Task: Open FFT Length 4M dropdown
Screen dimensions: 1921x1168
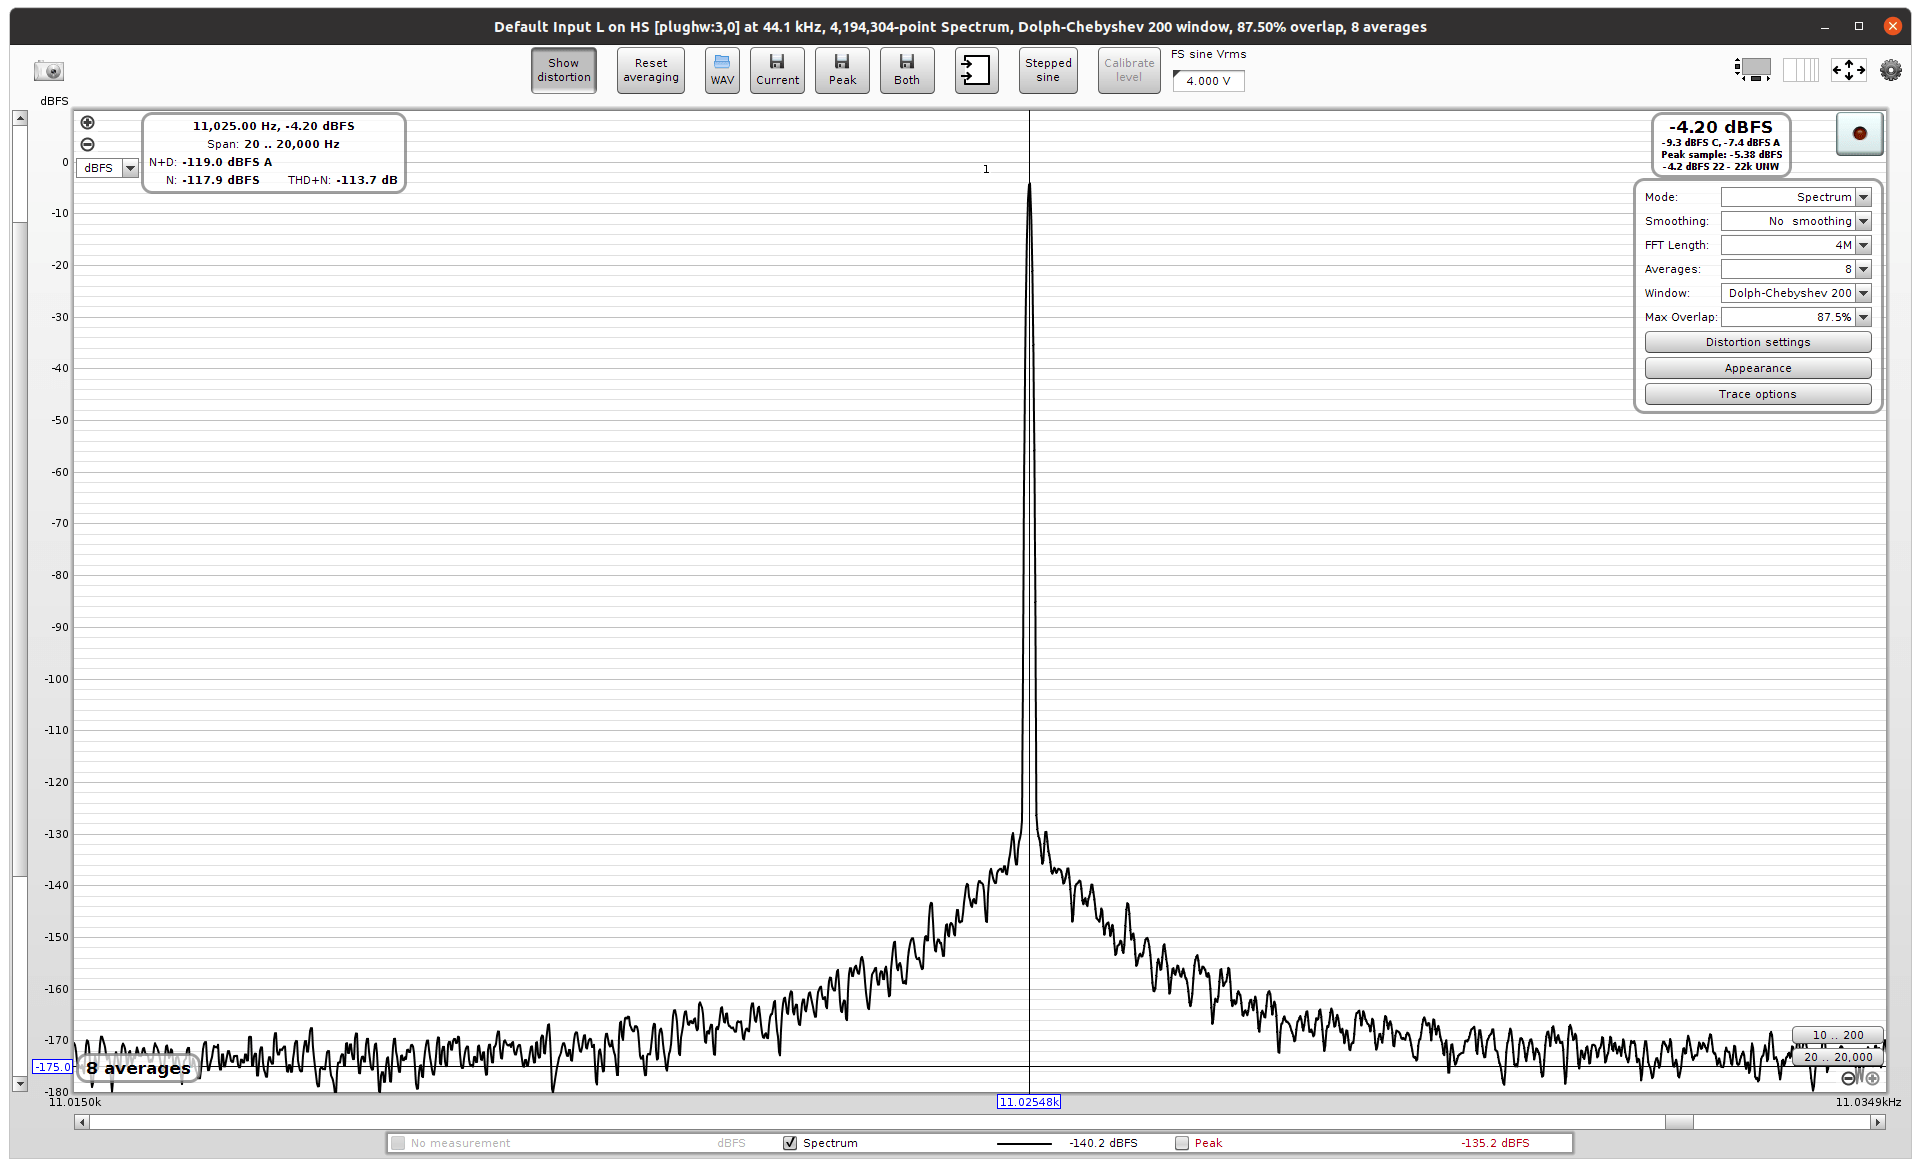Action: coord(1796,245)
